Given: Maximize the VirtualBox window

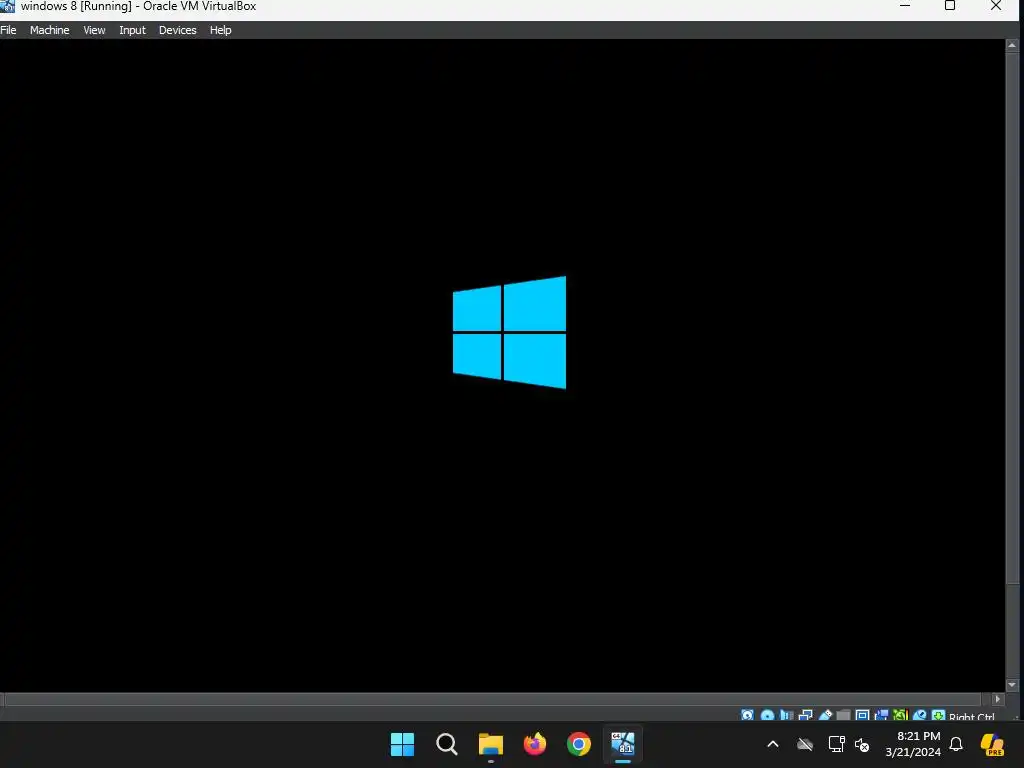Looking at the screenshot, I should (x=950, y=6).
